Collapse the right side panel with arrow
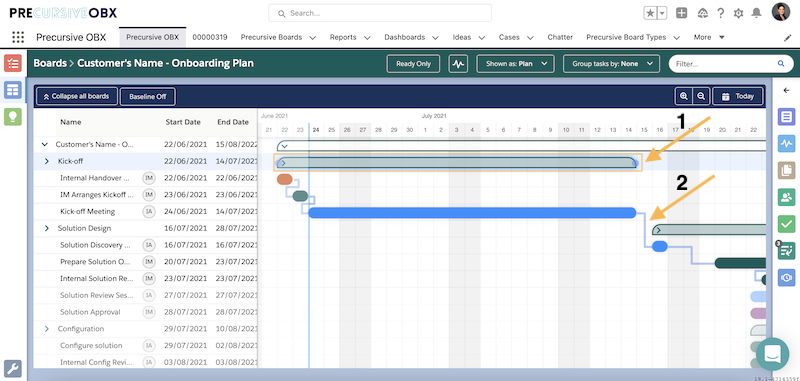Screen dimensions: 800x381 click(786, 90)
